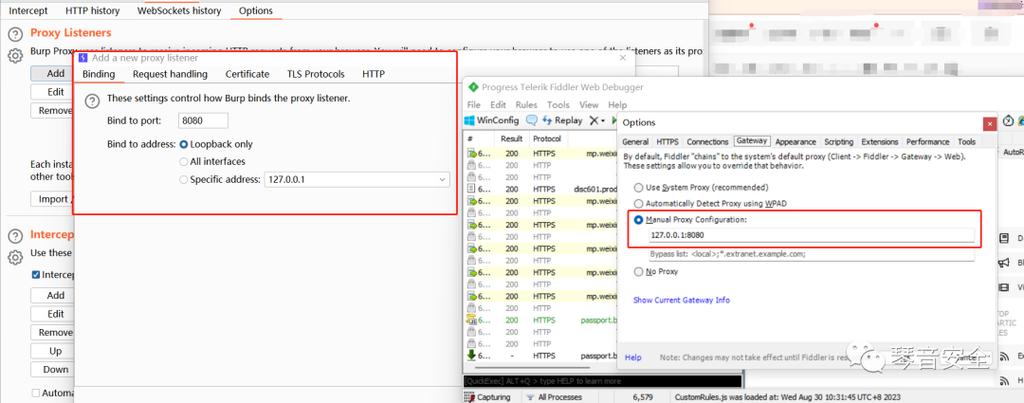The width and height of the screenshot is (1024, 403).
Task: Toggle the Intercept checkbox in Burp options
Action: (36, 275)
